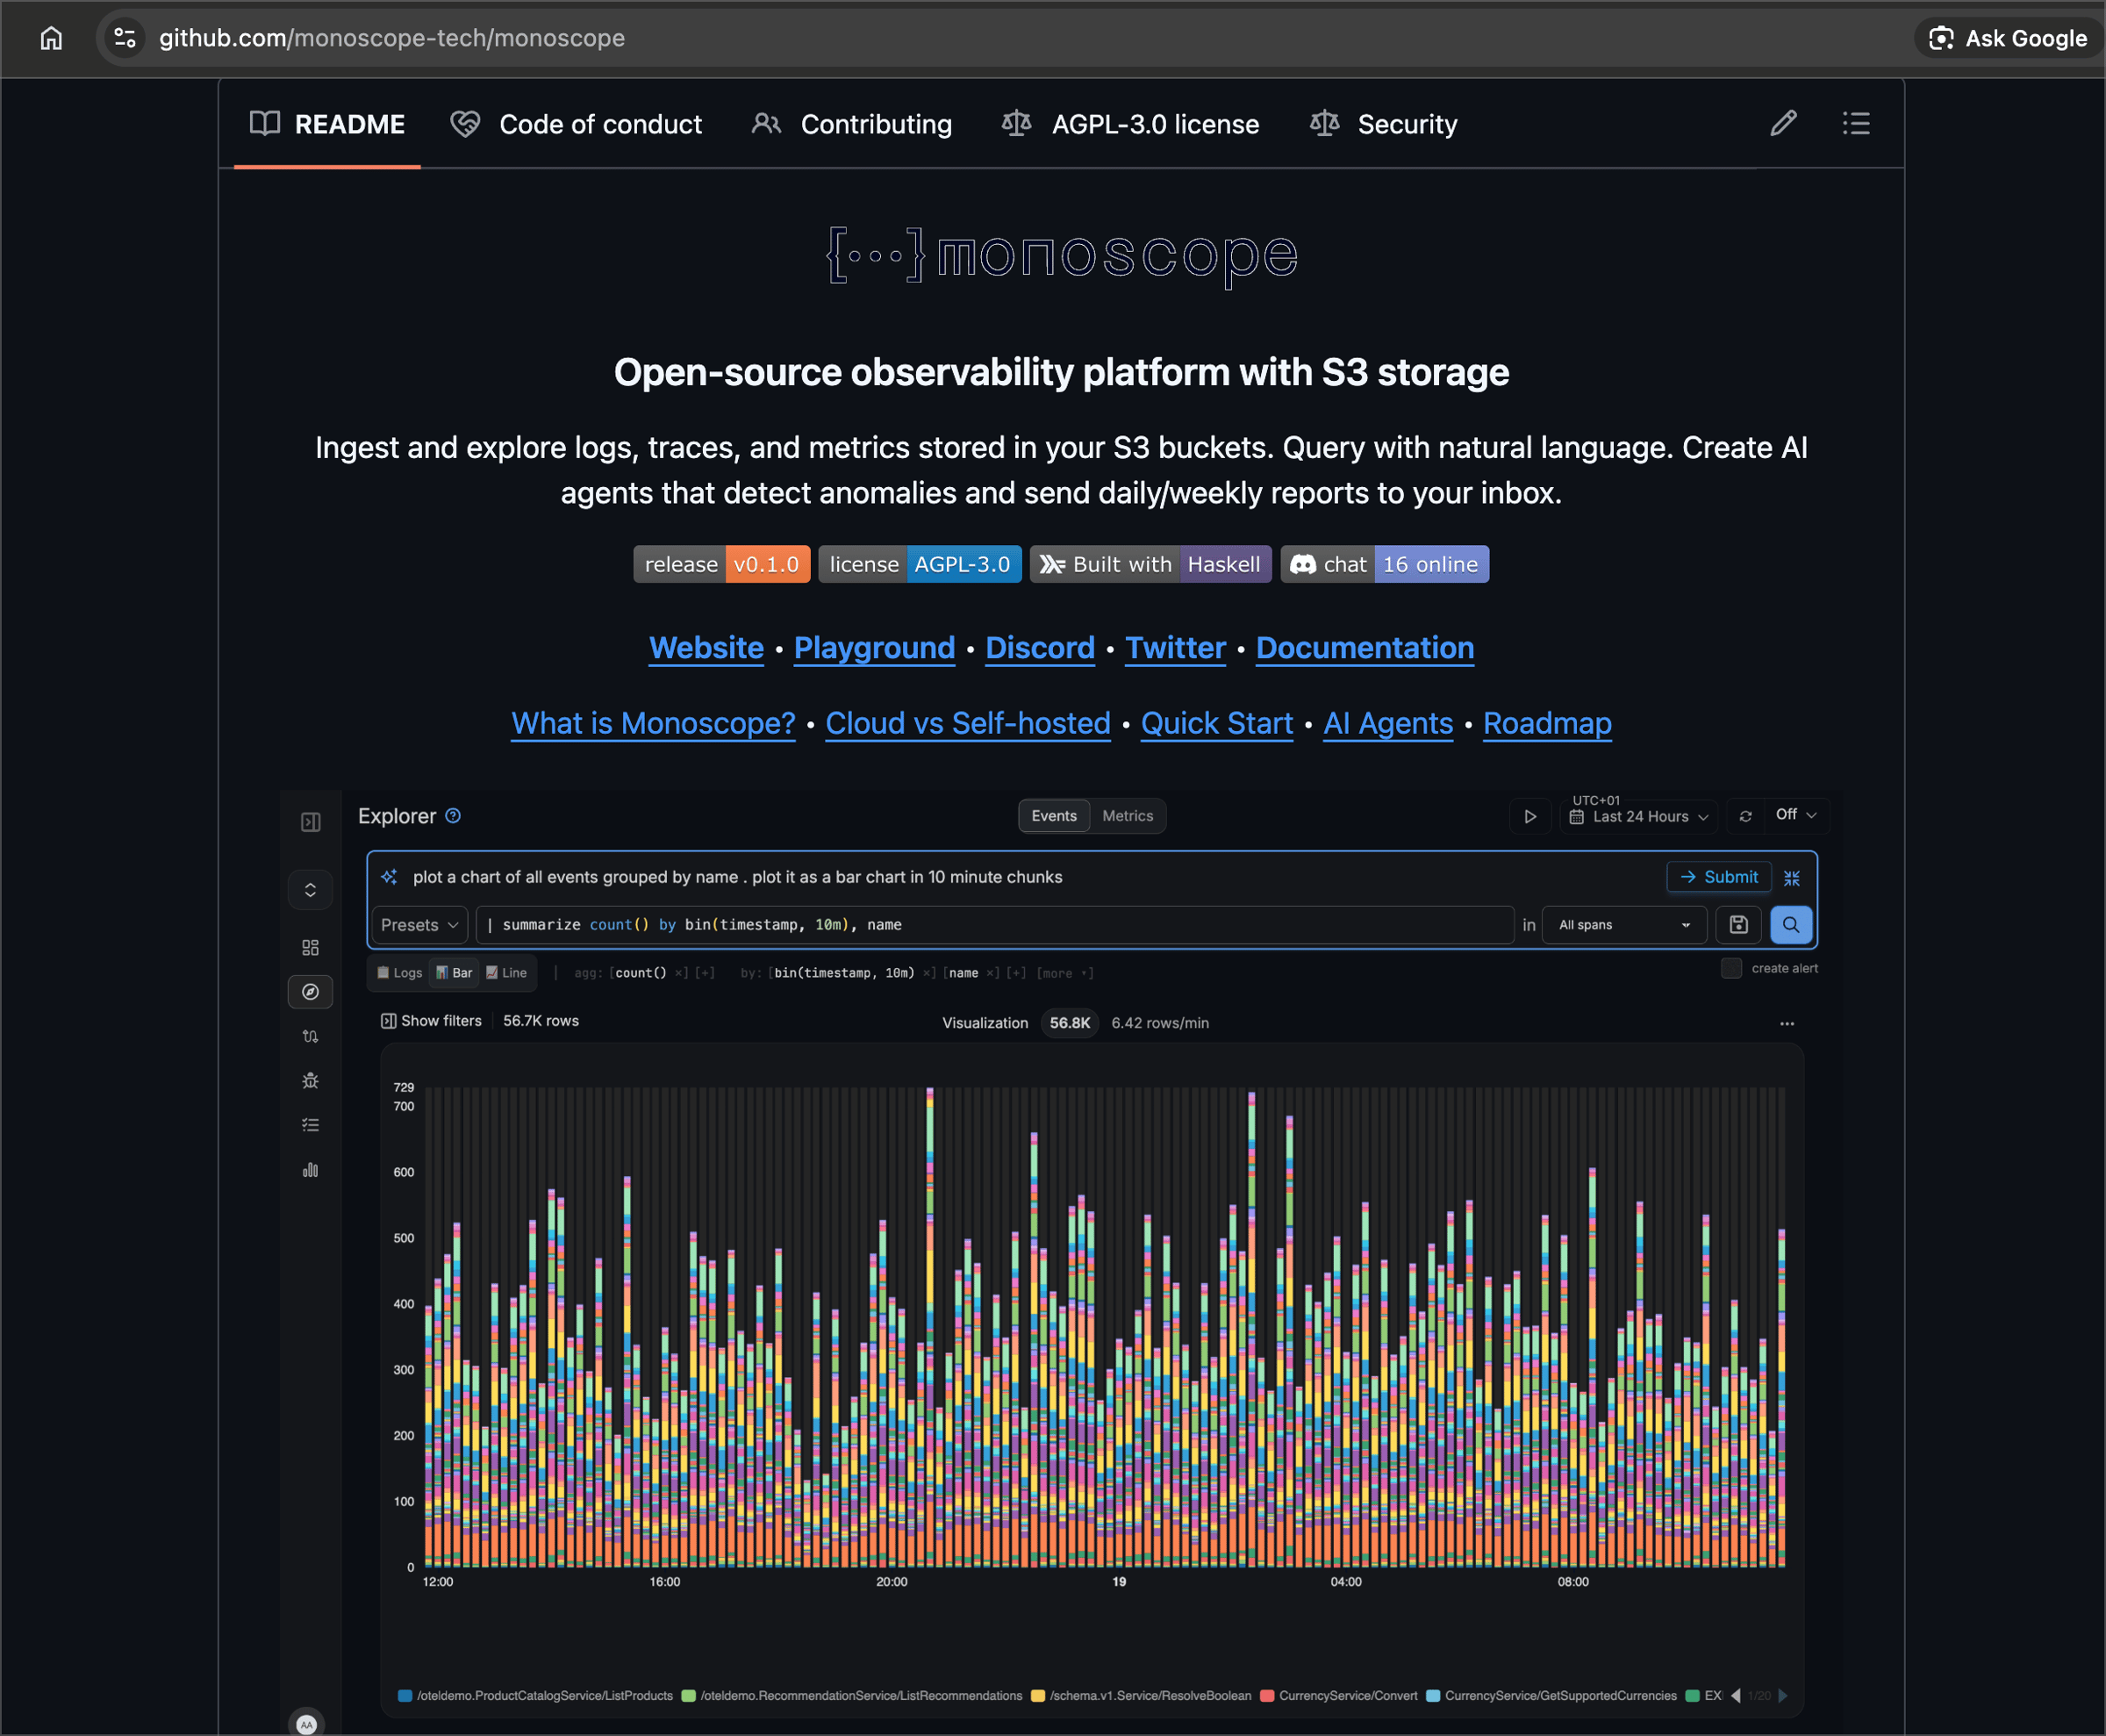Open the Quick Start link
Viewport: 2106px width, 1736px height.
coord(1216,723)
